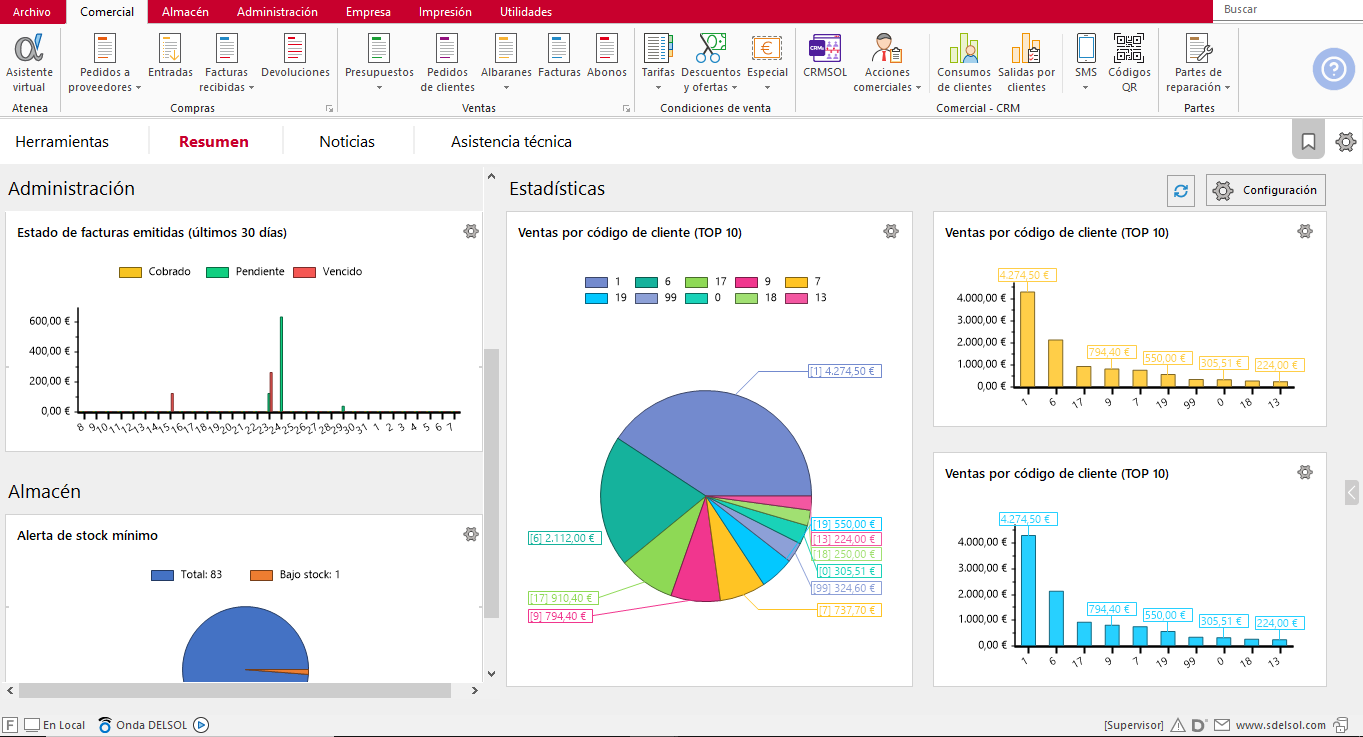Image resolution: width=1363 pixels, height=737 pixels.
Task: Expand Descuentos y ofertas dropdown arrow
Action: (735, 88)
